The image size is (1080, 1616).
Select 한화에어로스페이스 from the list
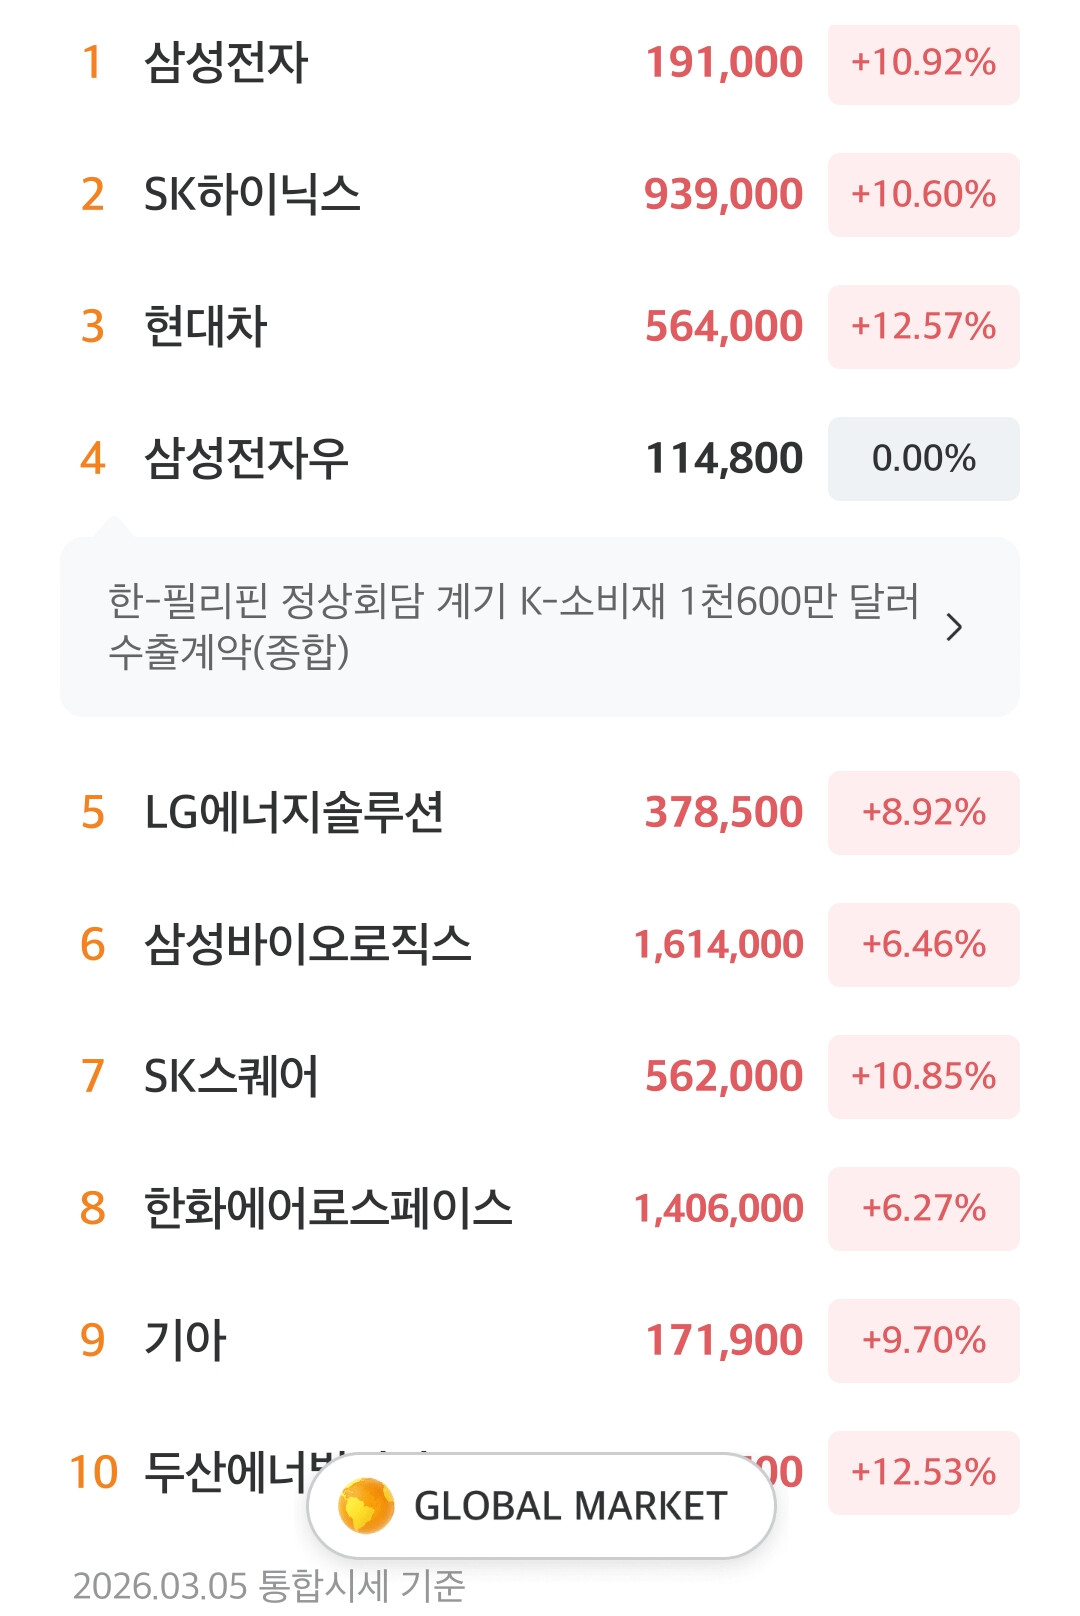click(328, 1208)
